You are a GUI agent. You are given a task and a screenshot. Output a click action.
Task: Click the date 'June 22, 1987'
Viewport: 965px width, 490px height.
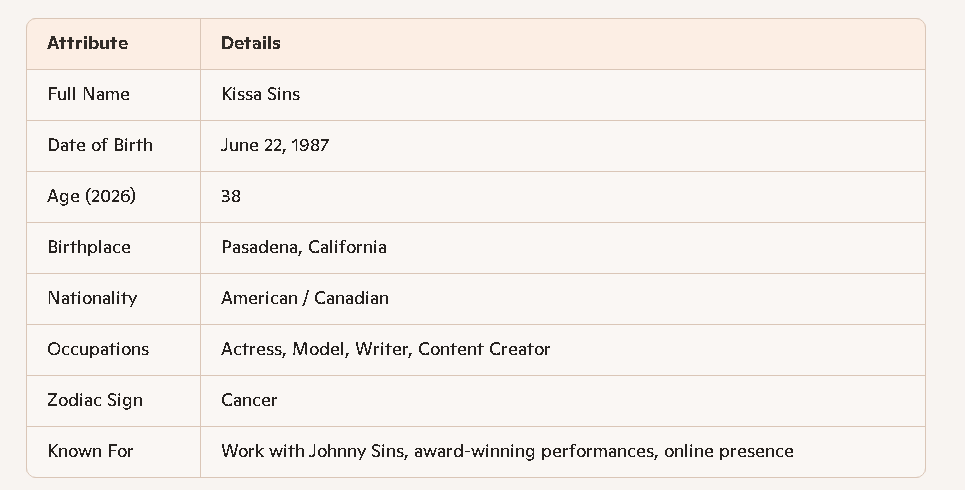(x=275, y=145)
